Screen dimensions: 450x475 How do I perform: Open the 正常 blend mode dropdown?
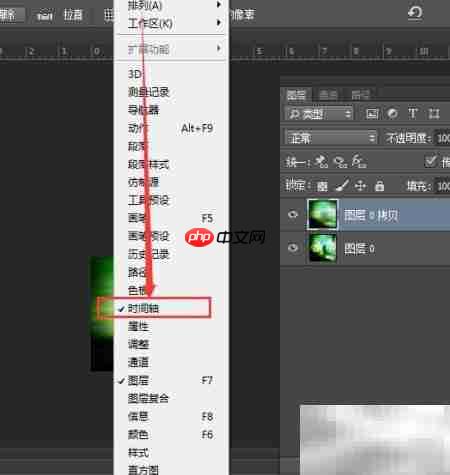[x=331, y=138]
